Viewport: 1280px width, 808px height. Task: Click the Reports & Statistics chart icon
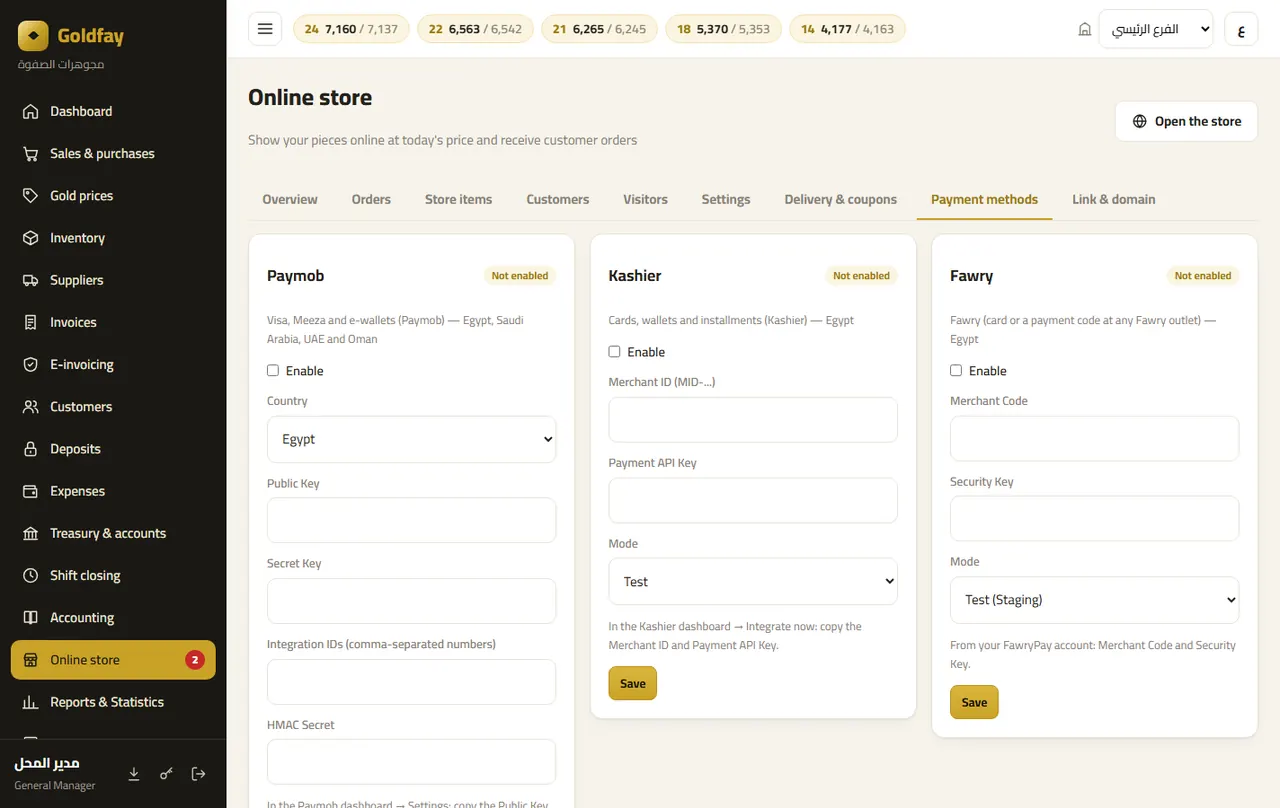point(31,702)
